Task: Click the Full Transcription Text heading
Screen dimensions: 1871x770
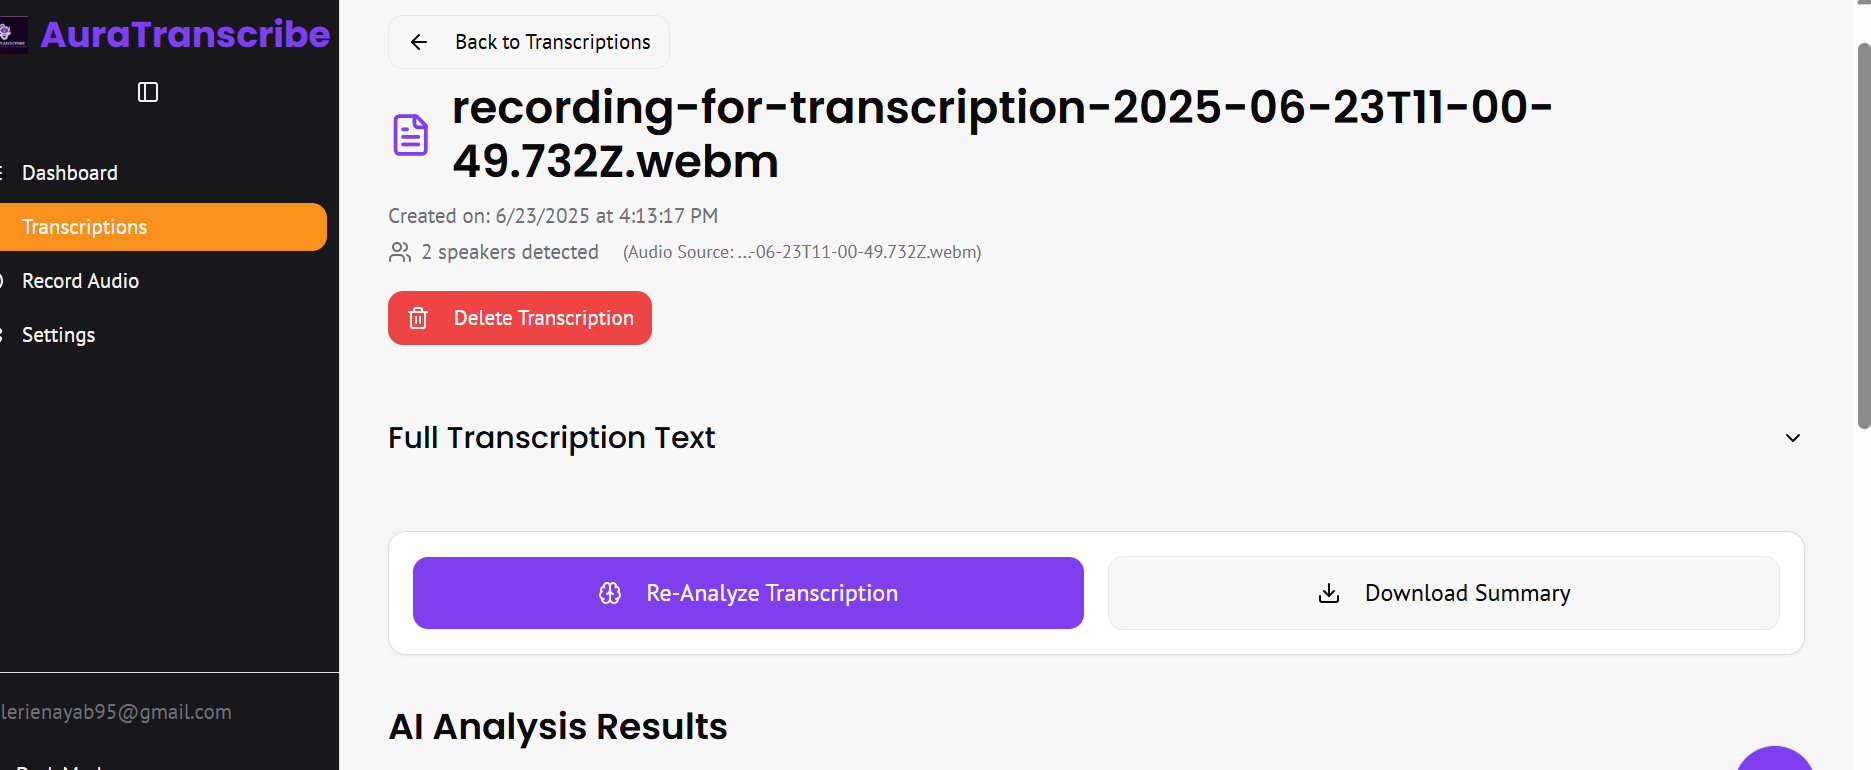Action: (x=552, y=438)
